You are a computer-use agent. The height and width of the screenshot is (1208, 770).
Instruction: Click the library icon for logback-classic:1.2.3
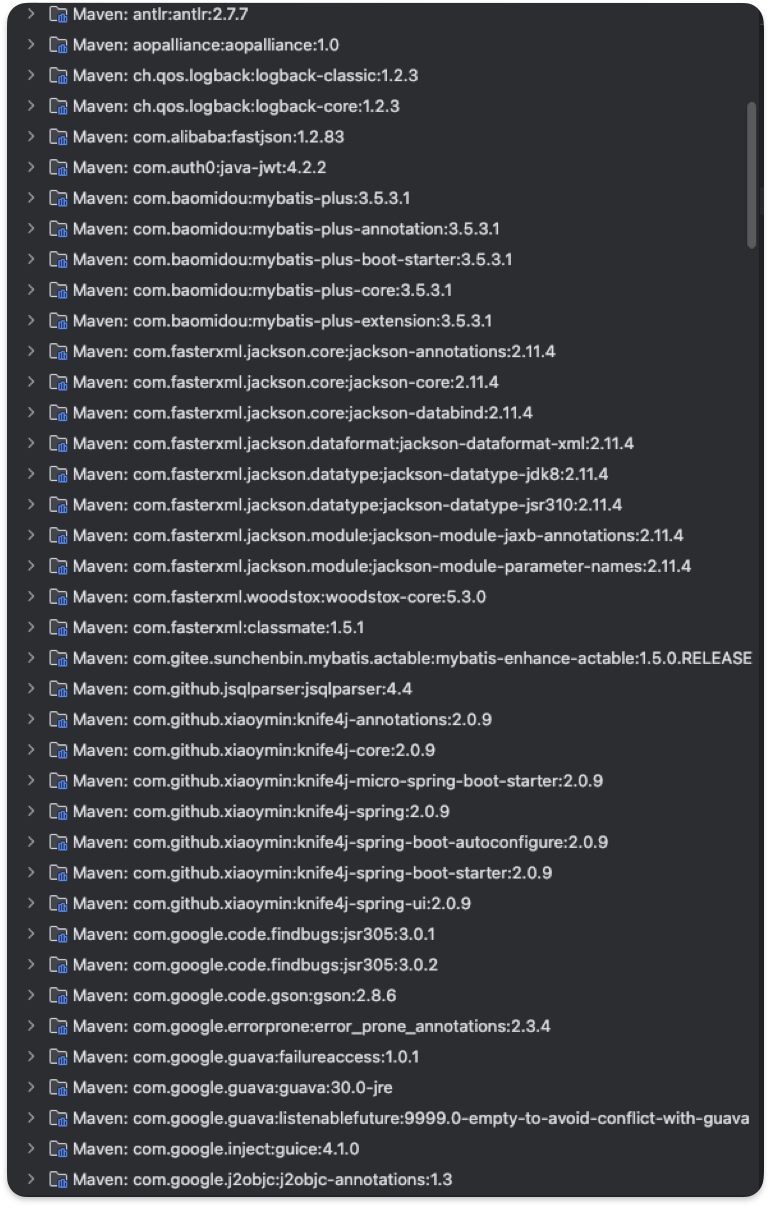(x=58, y=76)
